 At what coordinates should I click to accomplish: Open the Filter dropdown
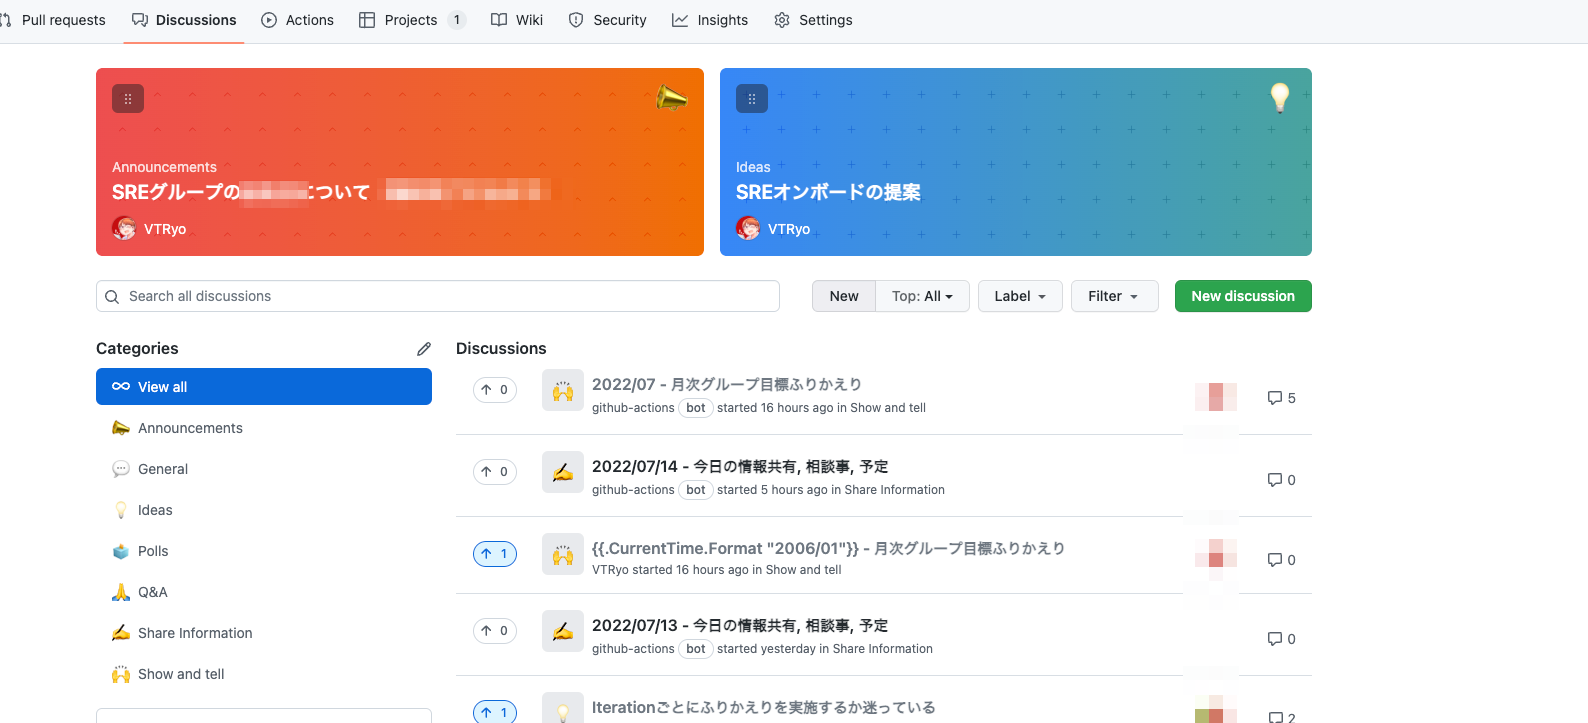click(x=1115, y=296)
